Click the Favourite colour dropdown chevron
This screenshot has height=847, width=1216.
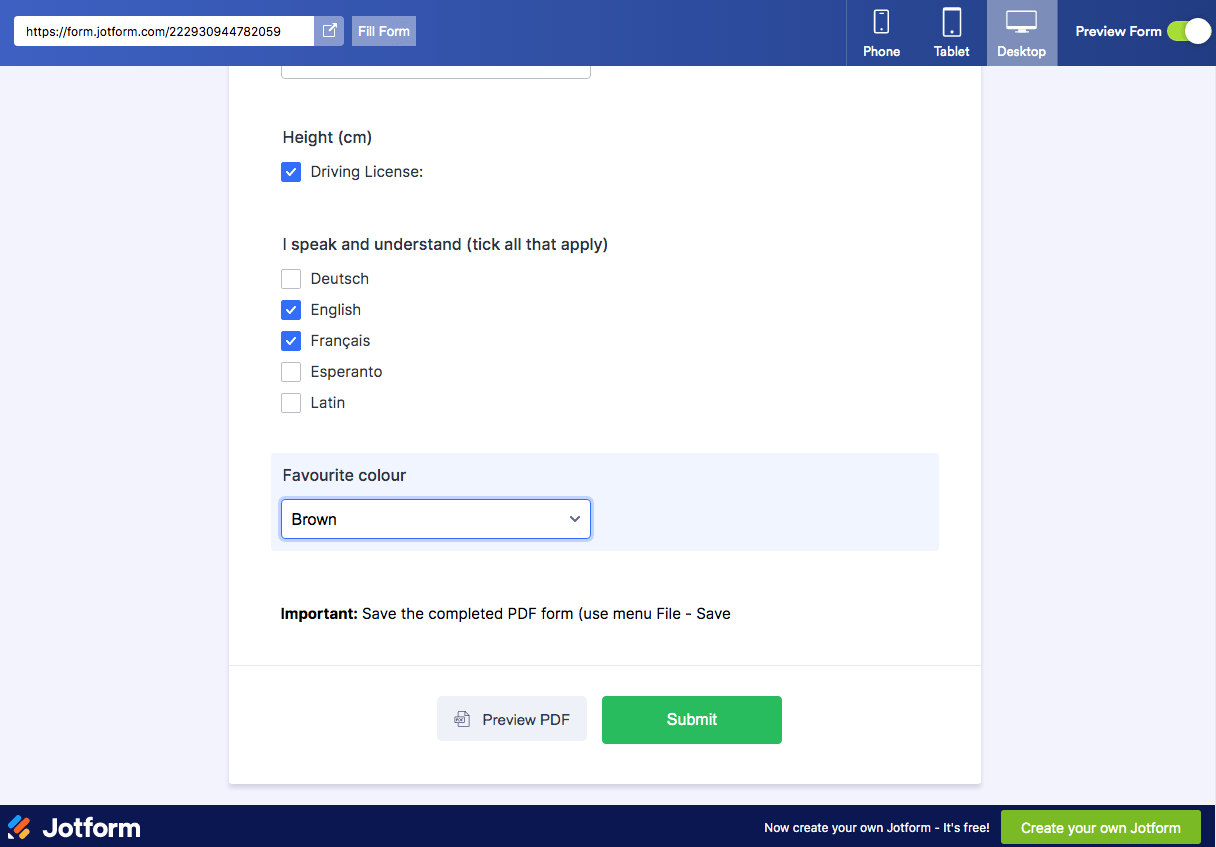tap(575, 519)
